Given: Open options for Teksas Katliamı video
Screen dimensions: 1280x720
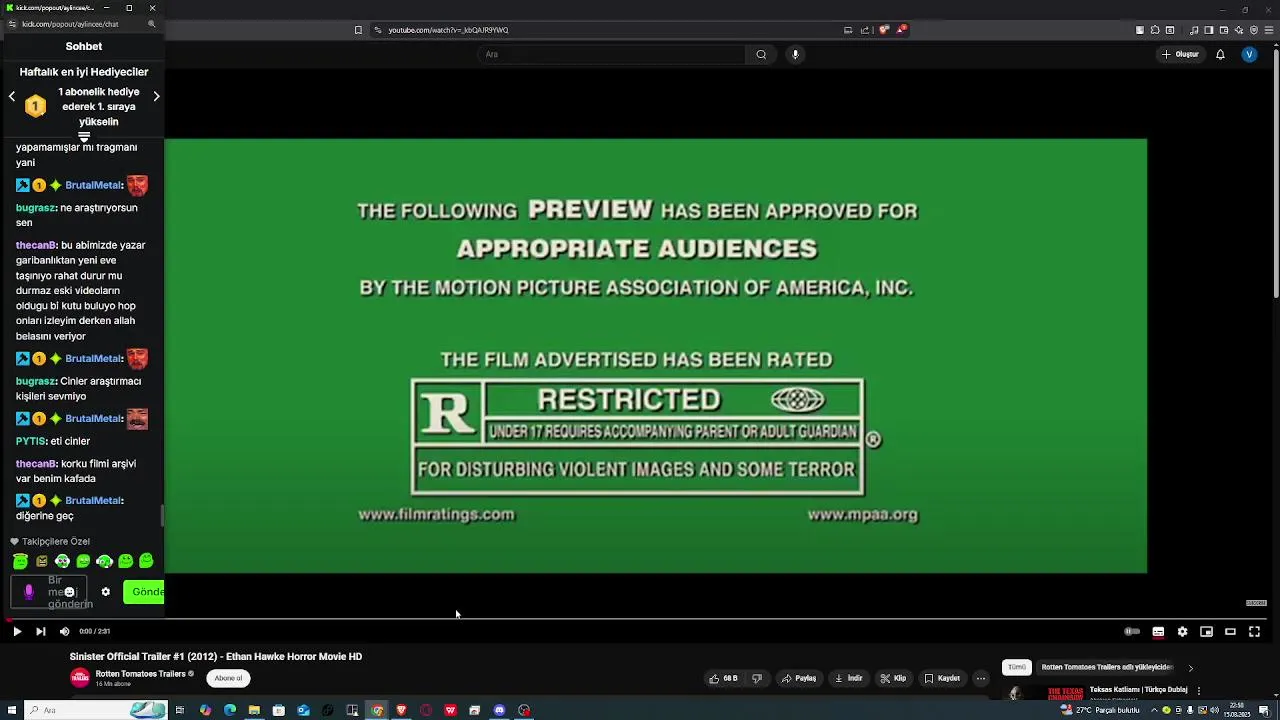Looking at the screenshot, I should point(1198,690).
